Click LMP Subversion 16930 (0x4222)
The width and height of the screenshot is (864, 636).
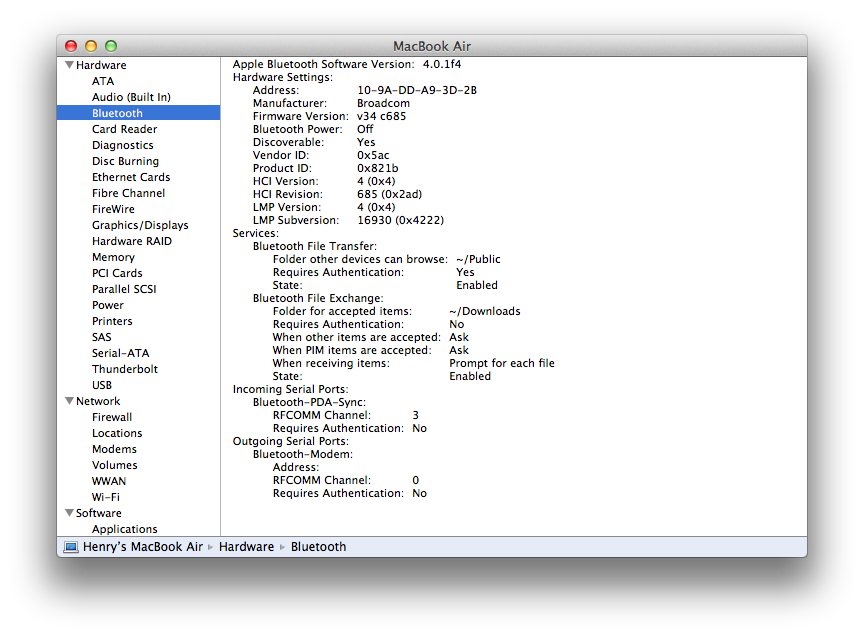tap(401, 220)
